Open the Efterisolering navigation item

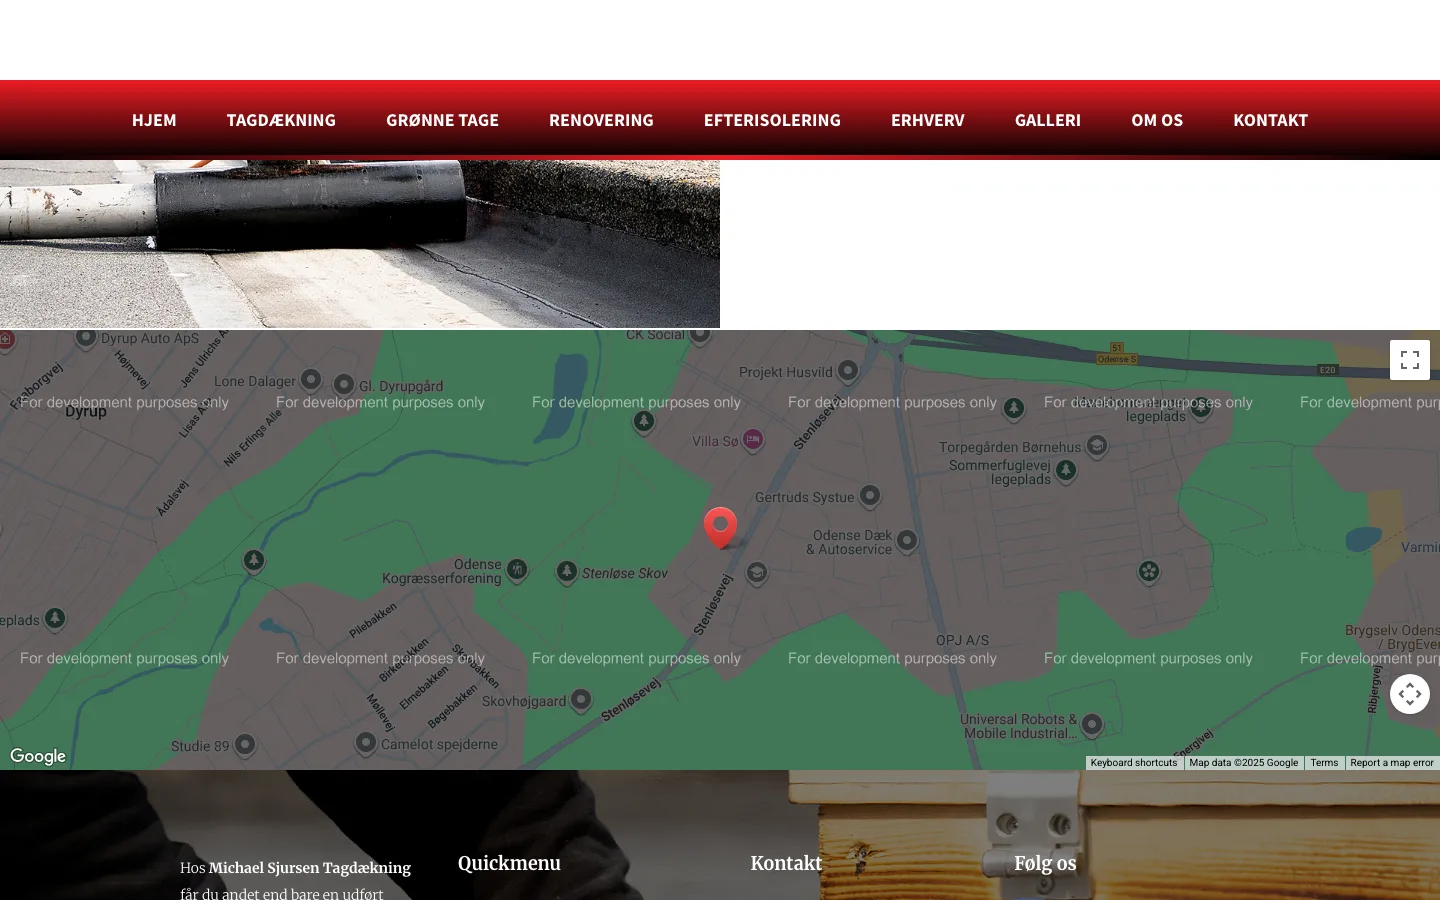click(772, 120)
